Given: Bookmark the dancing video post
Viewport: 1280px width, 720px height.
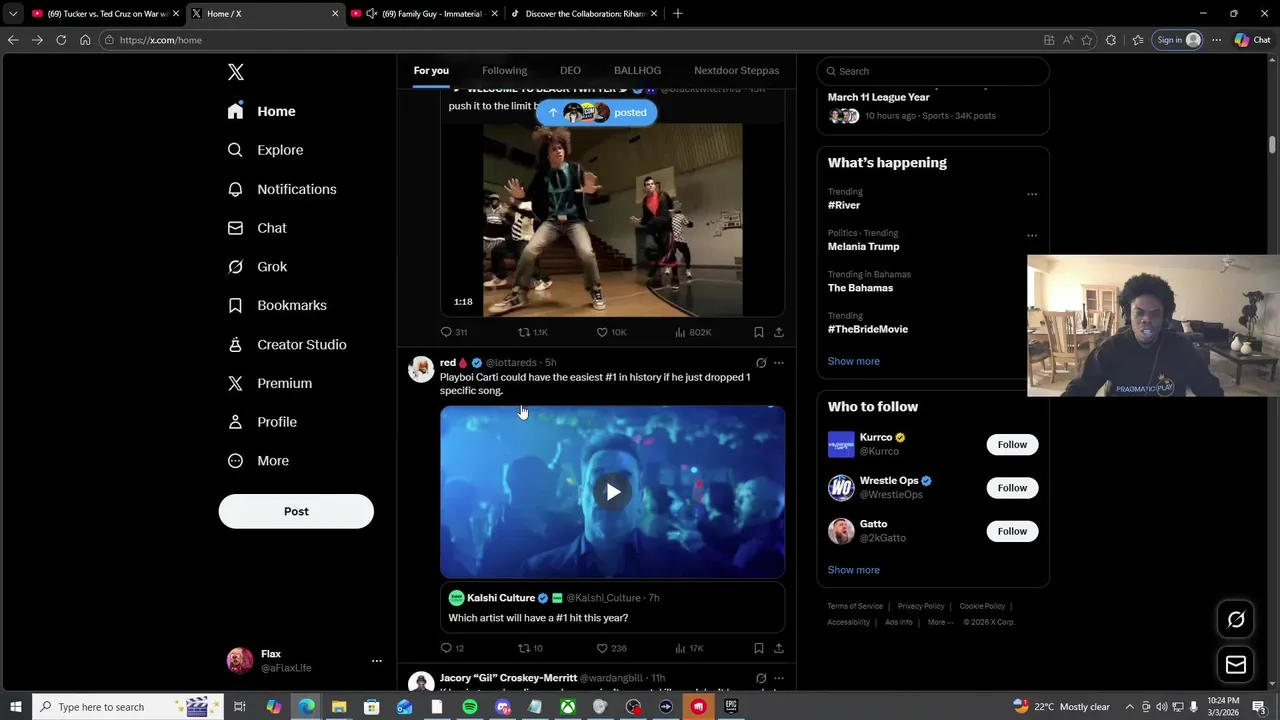Looking at the screenshot, I should 759,332.
